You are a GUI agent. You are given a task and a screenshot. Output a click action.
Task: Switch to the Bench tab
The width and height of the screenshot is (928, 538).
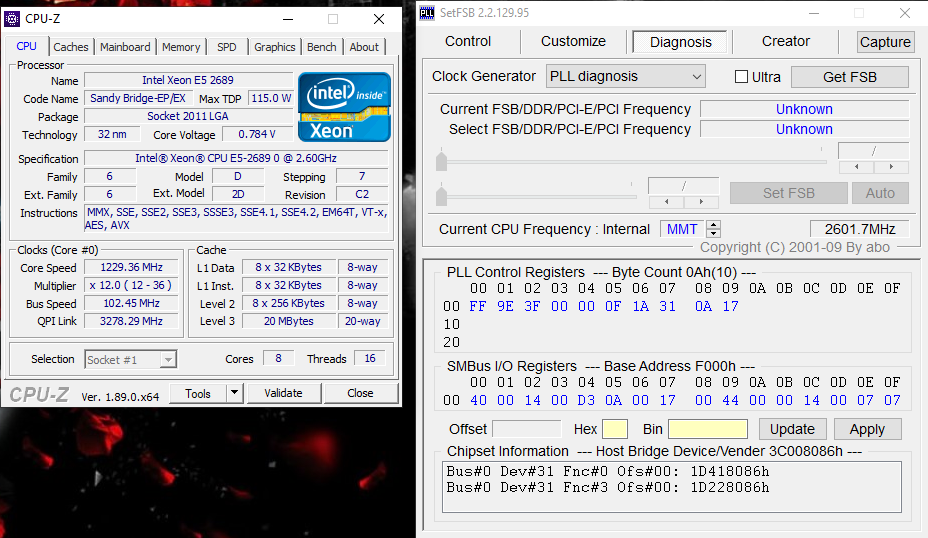pos(321,47)
